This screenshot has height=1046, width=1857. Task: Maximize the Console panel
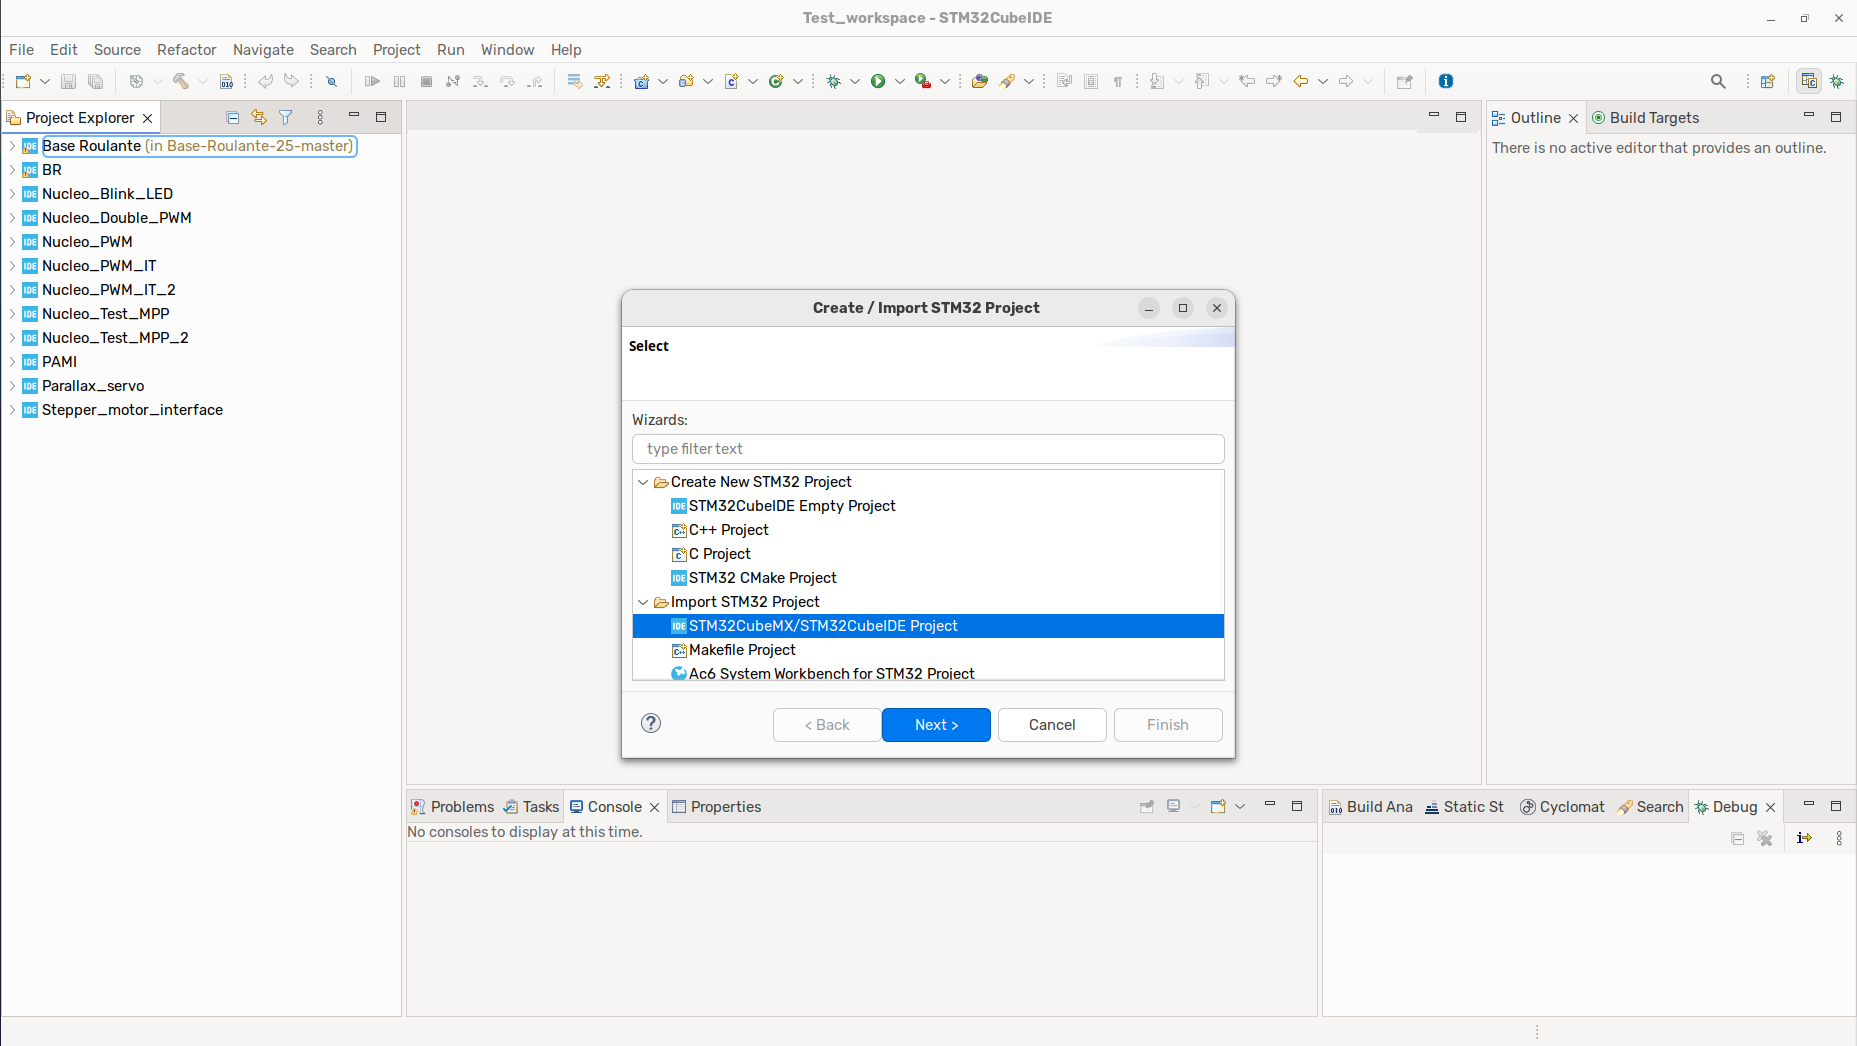click(1297, 806)
